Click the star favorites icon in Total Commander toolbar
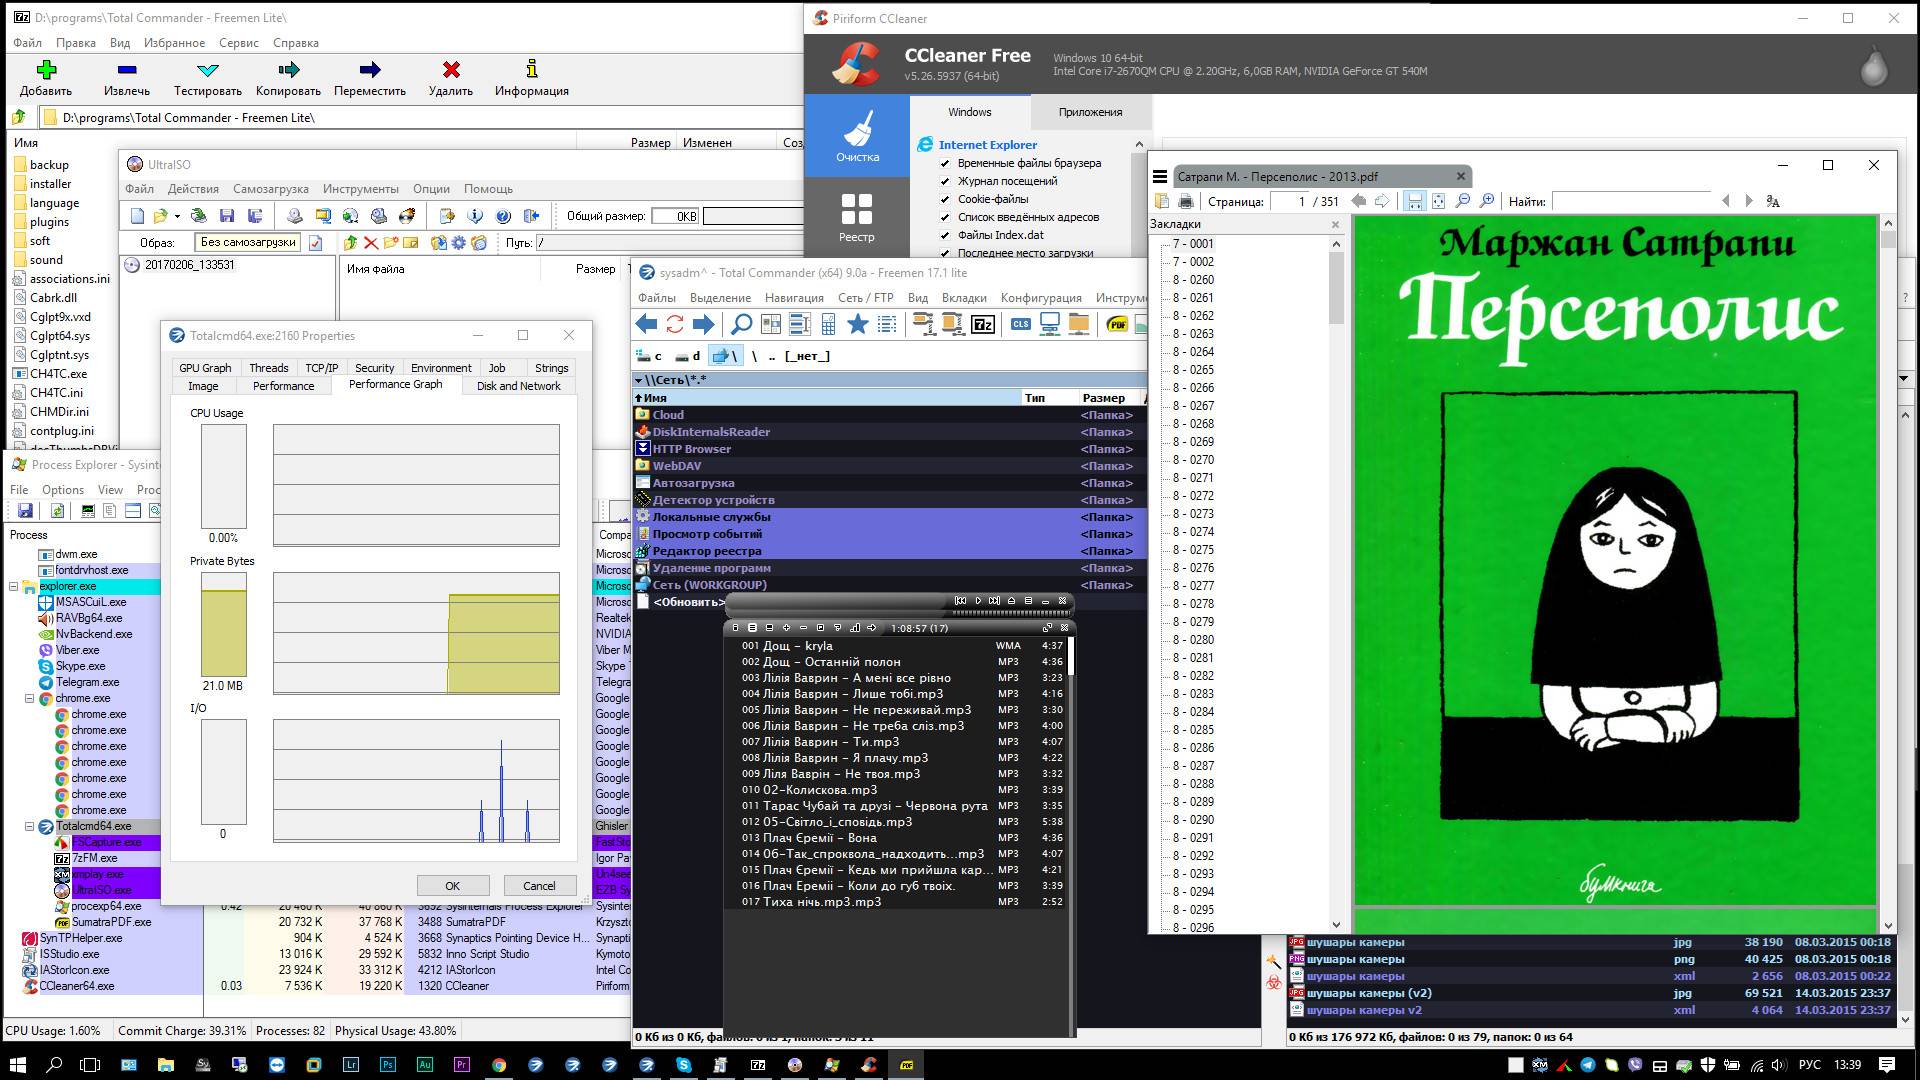1920x1080 pixels. coord(857,324)
